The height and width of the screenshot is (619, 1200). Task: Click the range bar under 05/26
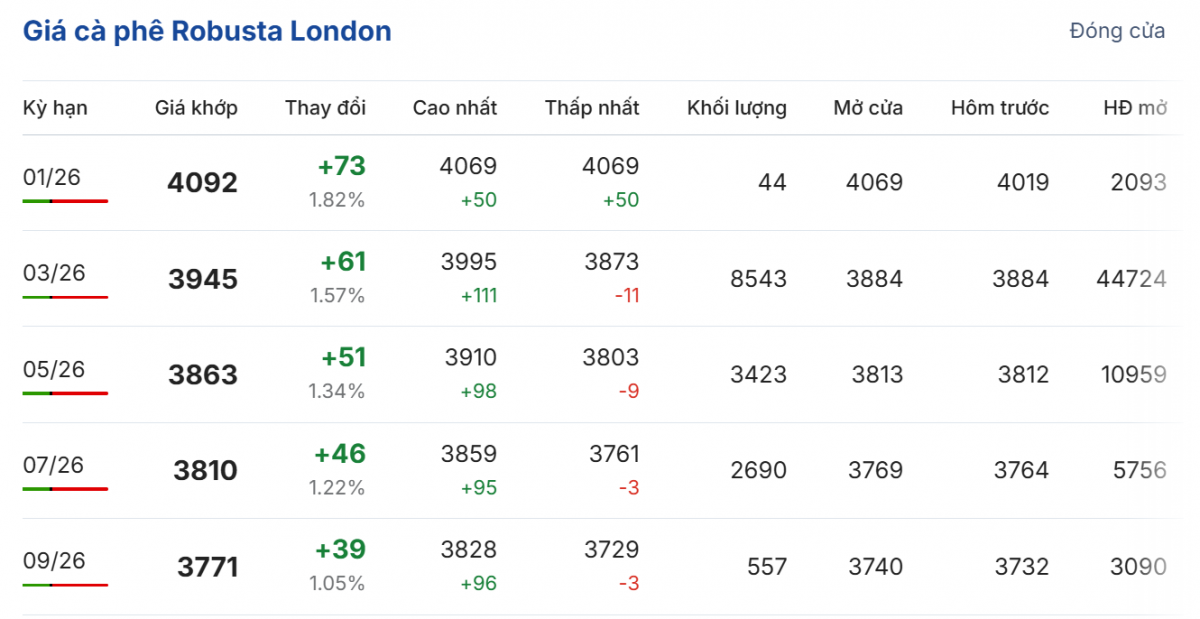(65, 393)
